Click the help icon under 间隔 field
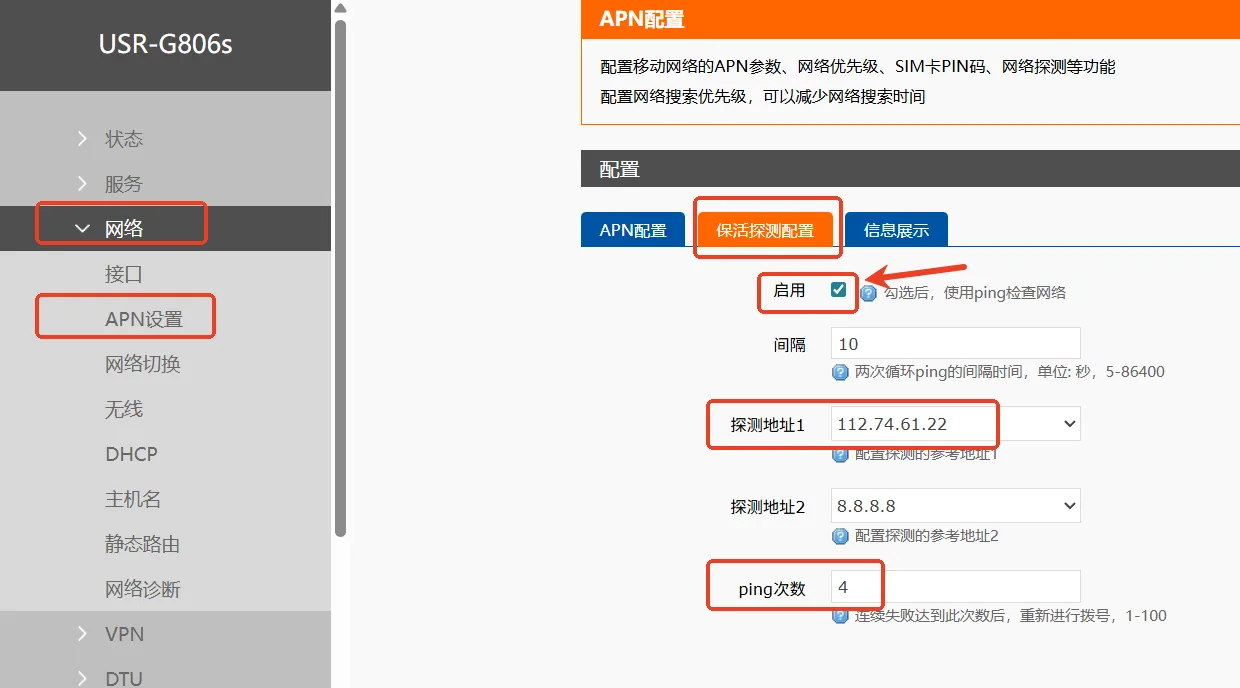This screenshot has height=688, width=1240. [841, 372]
